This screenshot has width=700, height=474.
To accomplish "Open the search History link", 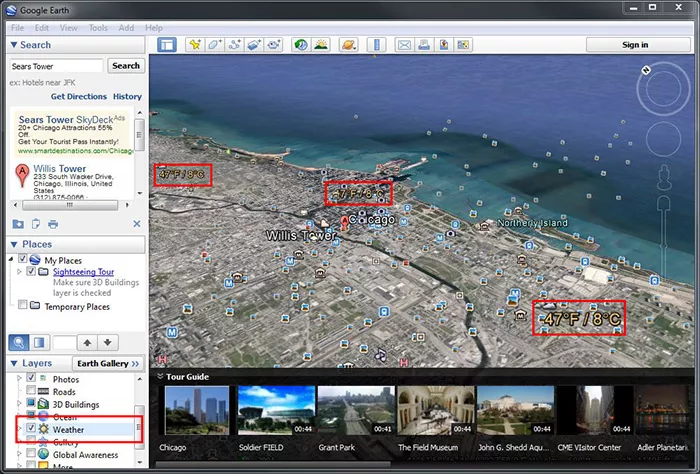I will tap(127, 96).
